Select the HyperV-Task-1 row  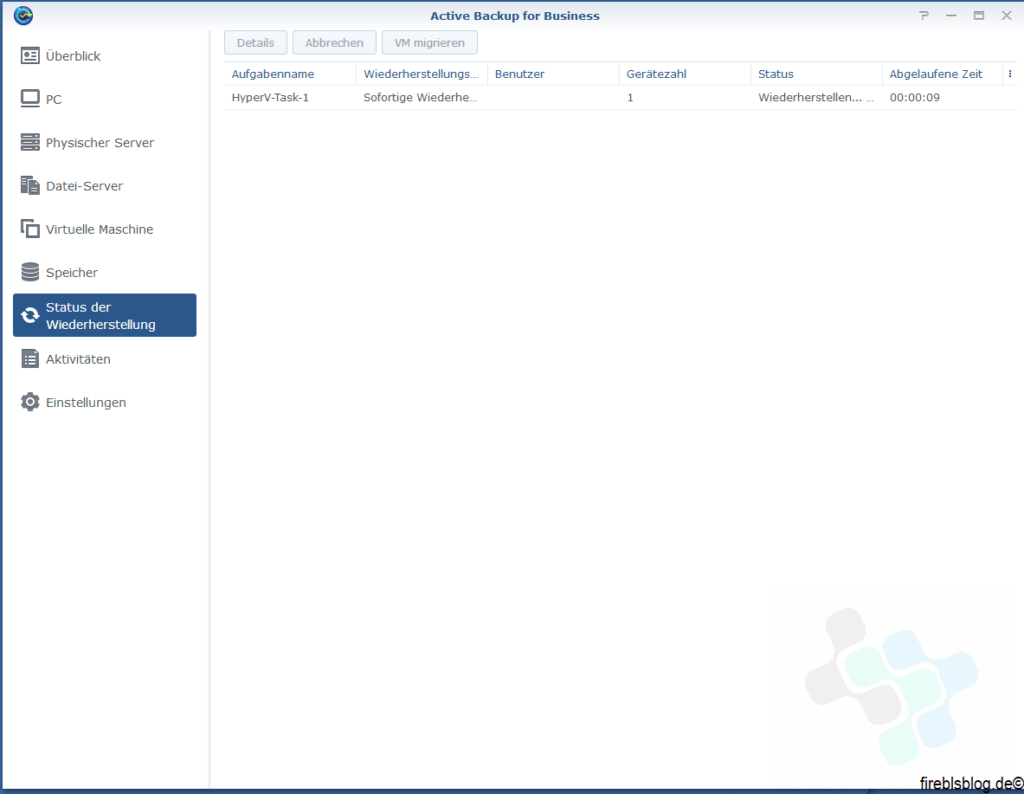point(620,97)
